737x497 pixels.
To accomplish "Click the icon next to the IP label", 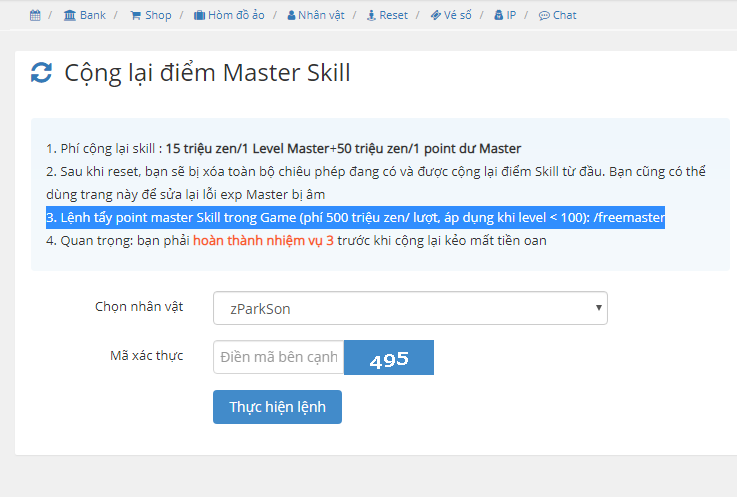I will (x=498, y=15).
